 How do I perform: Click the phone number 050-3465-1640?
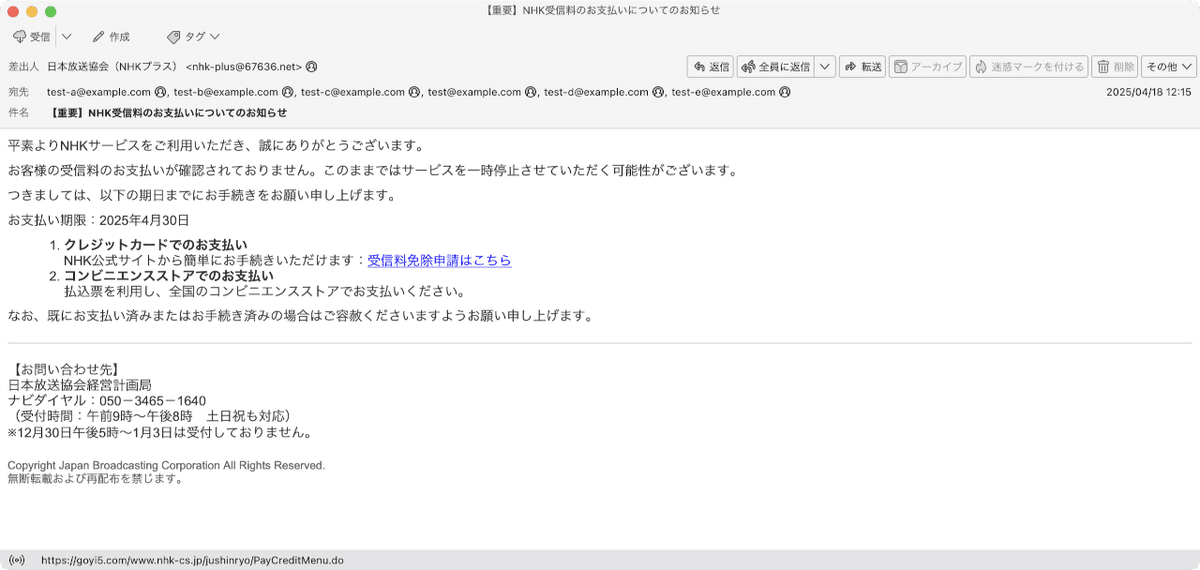[153, 401]
